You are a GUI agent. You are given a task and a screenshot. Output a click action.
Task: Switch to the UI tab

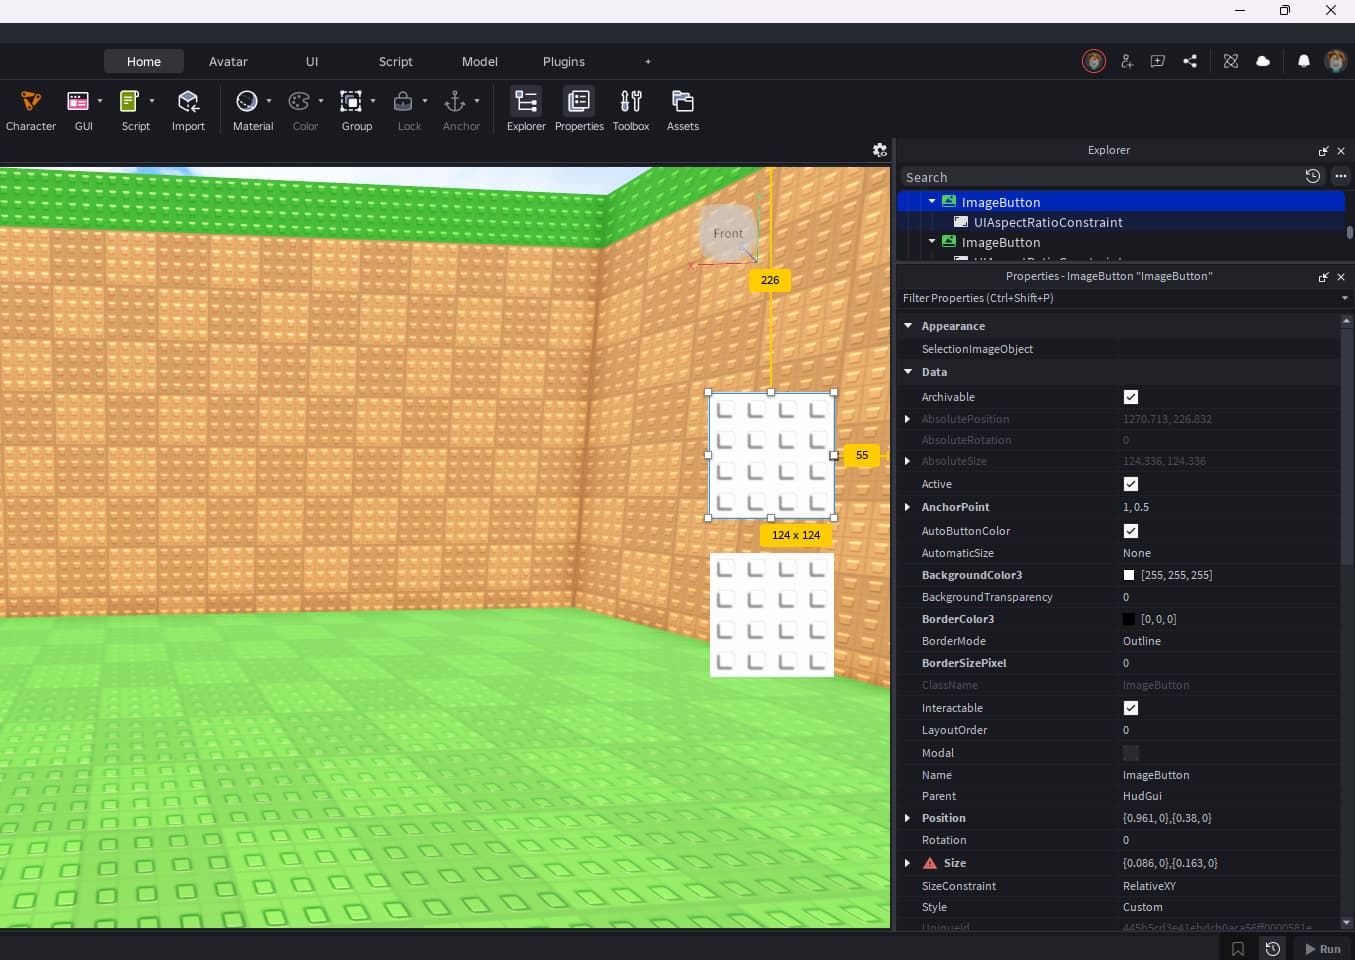click(x=312, y=61)
